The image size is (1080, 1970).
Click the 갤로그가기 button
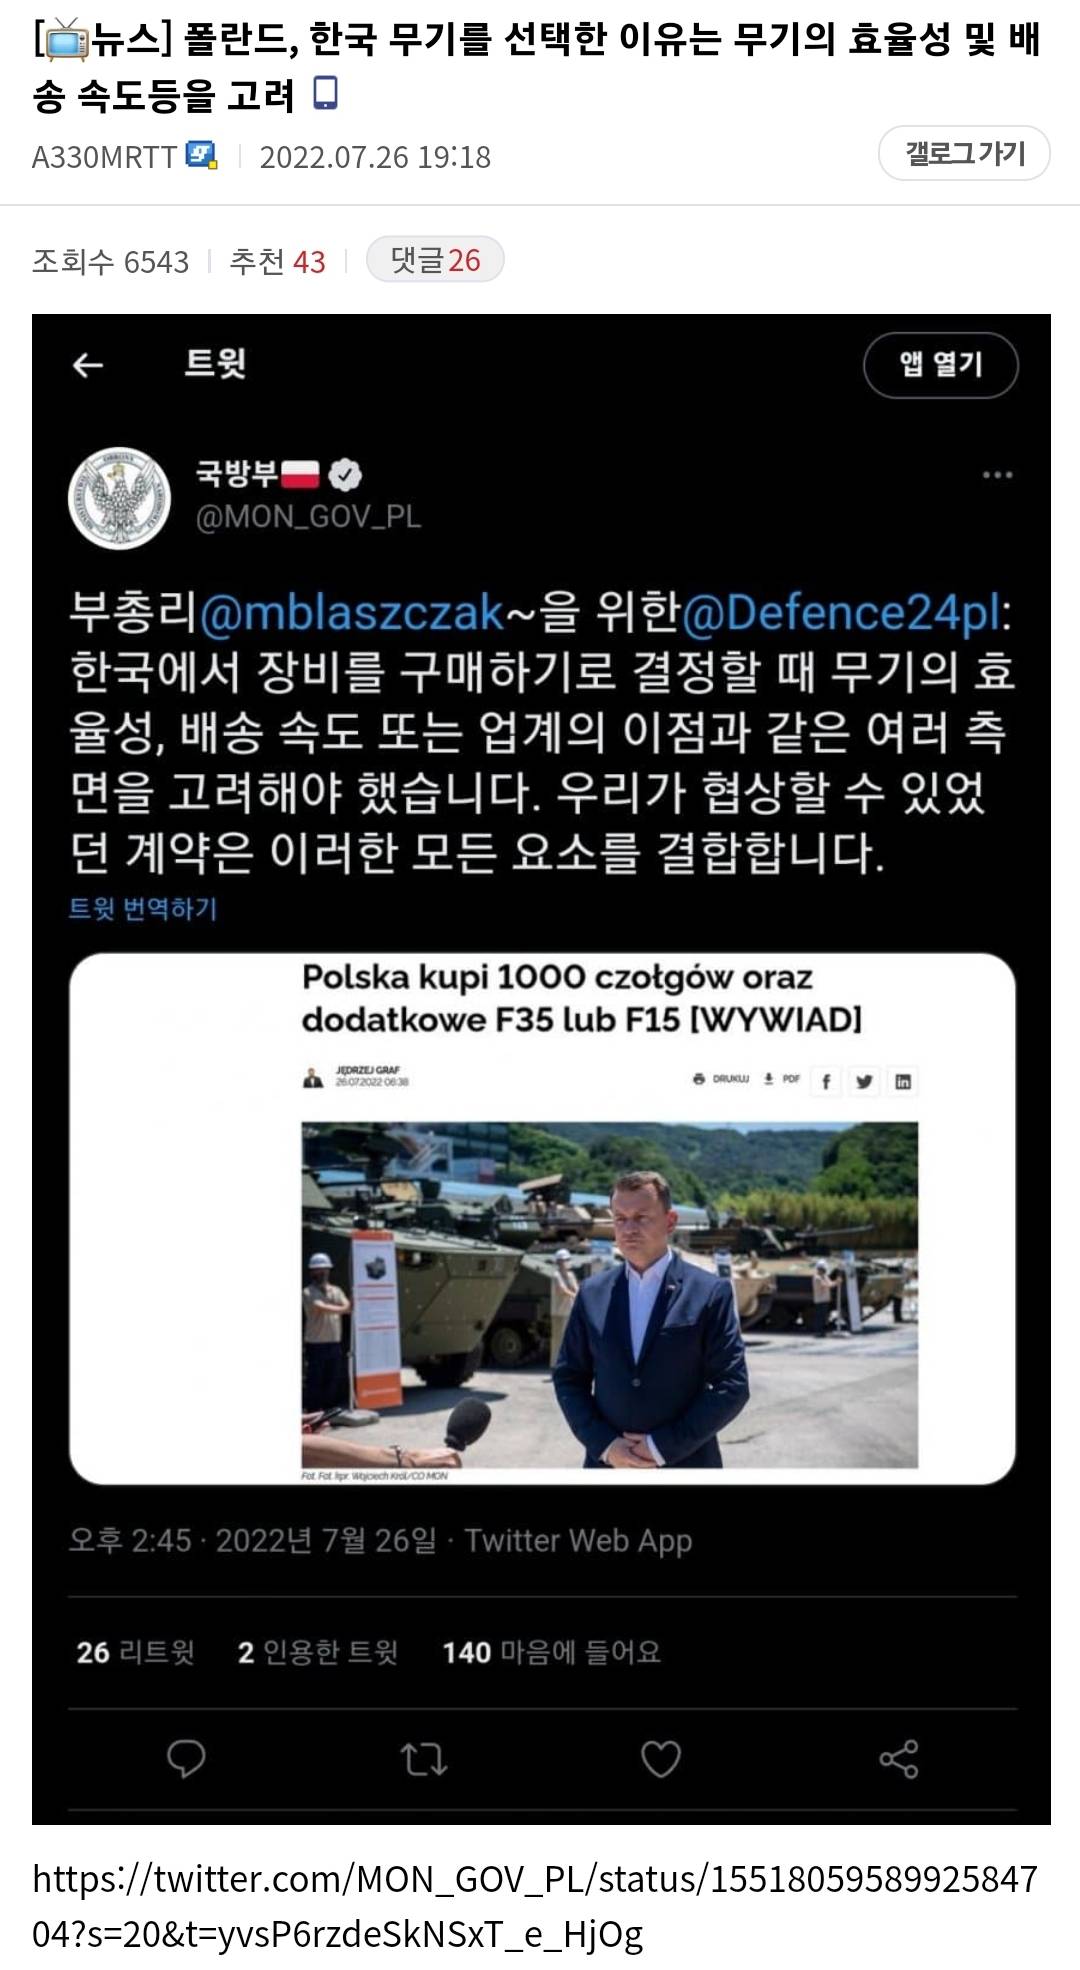pyautogui.click(x=964, y=154)
